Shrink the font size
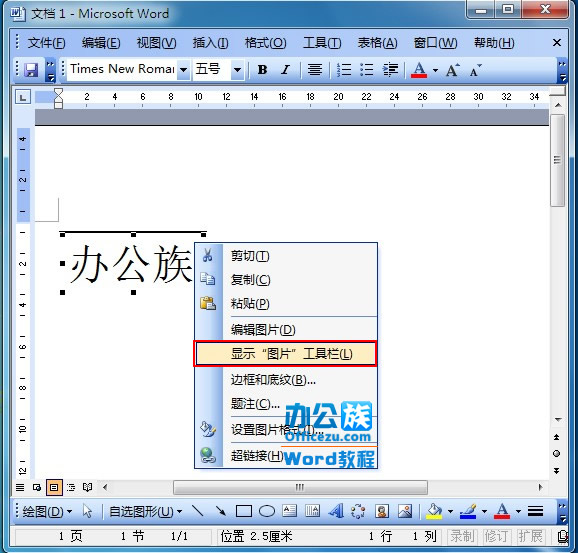This screenshot has height=553, width=578. tap(476, 69)
